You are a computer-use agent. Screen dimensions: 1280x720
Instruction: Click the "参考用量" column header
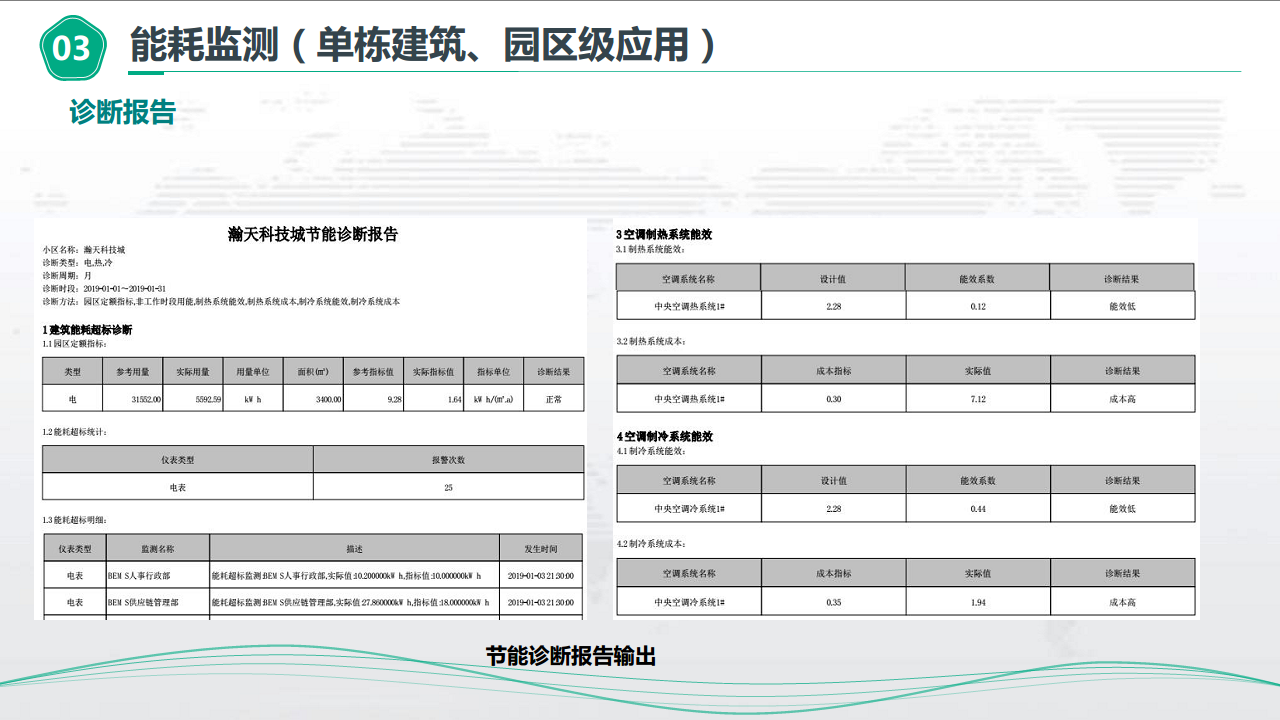pyautogui.click(x=132, y=371)
